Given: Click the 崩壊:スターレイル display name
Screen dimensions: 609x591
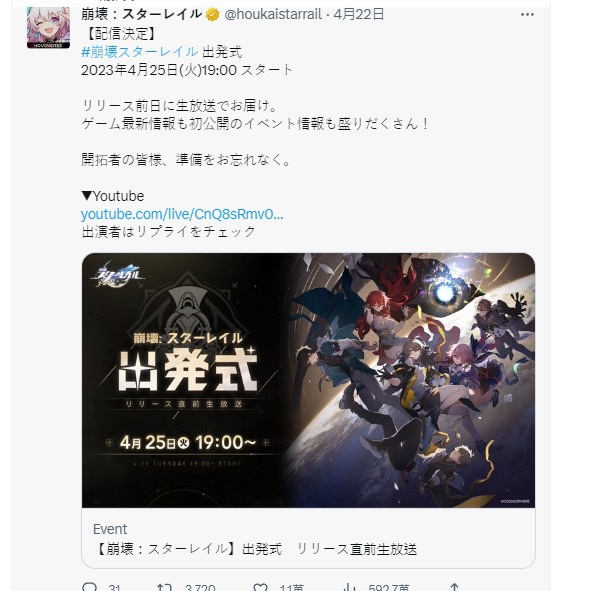Looking at the screenshot, I should coord(142,15).
